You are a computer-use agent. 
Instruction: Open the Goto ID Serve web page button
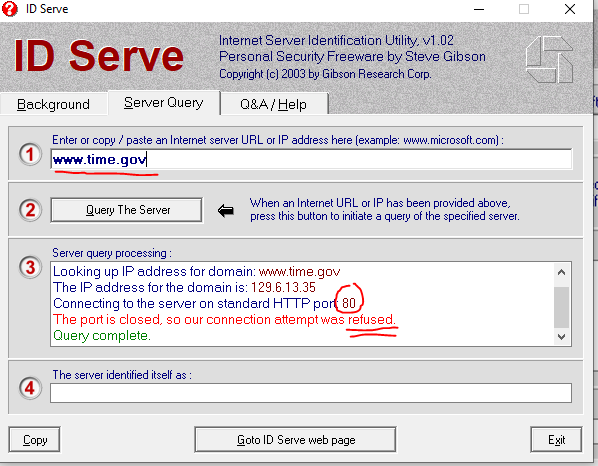[296, 440]
